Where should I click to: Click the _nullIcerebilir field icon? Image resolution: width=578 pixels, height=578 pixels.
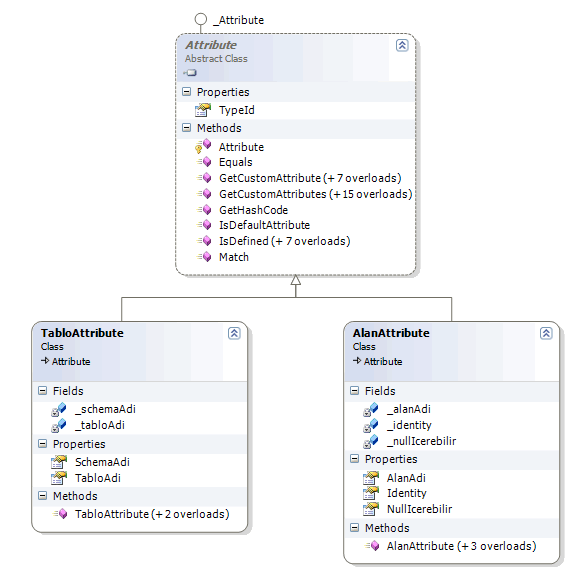370,441
